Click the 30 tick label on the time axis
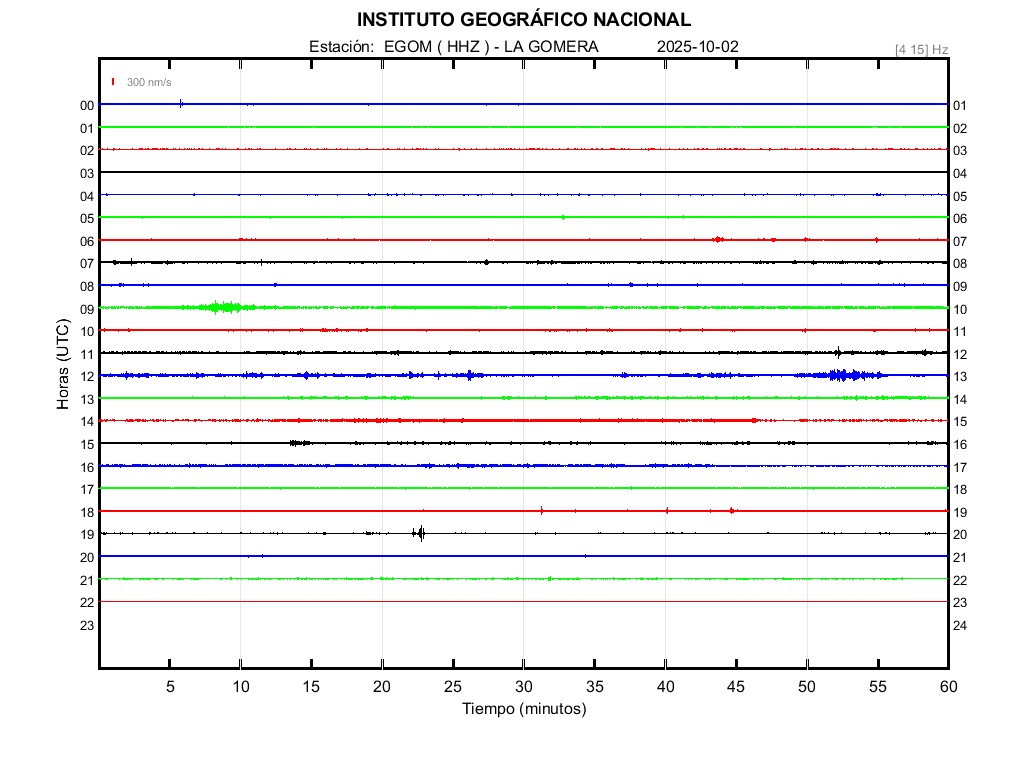The height and width of the screenshot is (768, 1024). (x=523, y=686)
